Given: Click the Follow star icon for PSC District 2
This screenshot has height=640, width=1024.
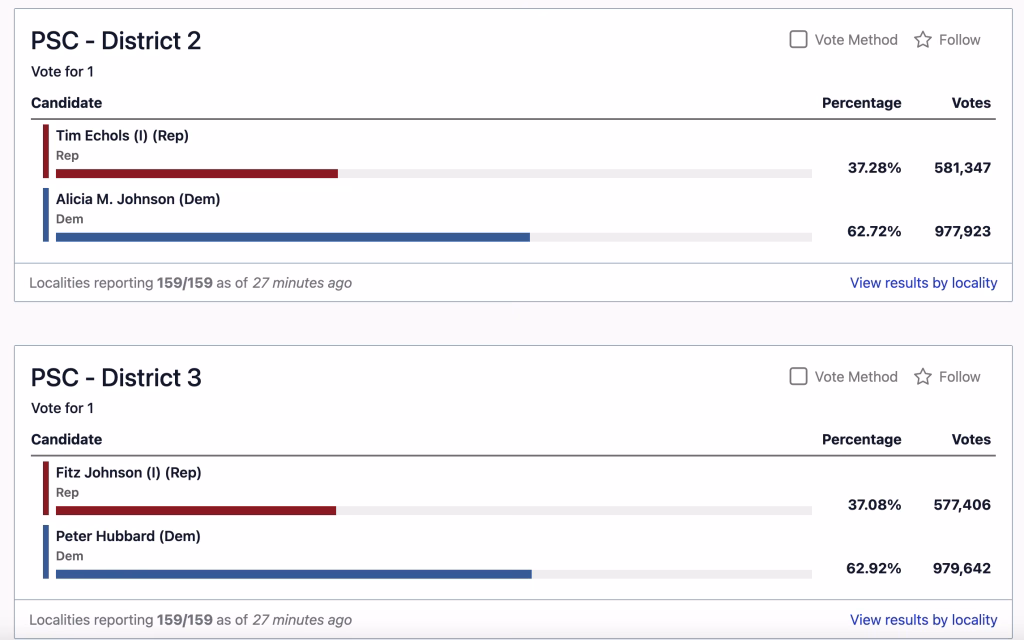Looking at the screenshot, I should point(923,40).
